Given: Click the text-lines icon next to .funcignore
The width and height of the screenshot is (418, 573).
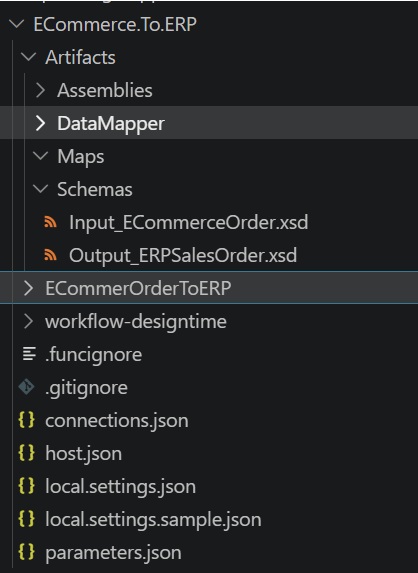Looking at the screenshot, I should coord(29,354).
